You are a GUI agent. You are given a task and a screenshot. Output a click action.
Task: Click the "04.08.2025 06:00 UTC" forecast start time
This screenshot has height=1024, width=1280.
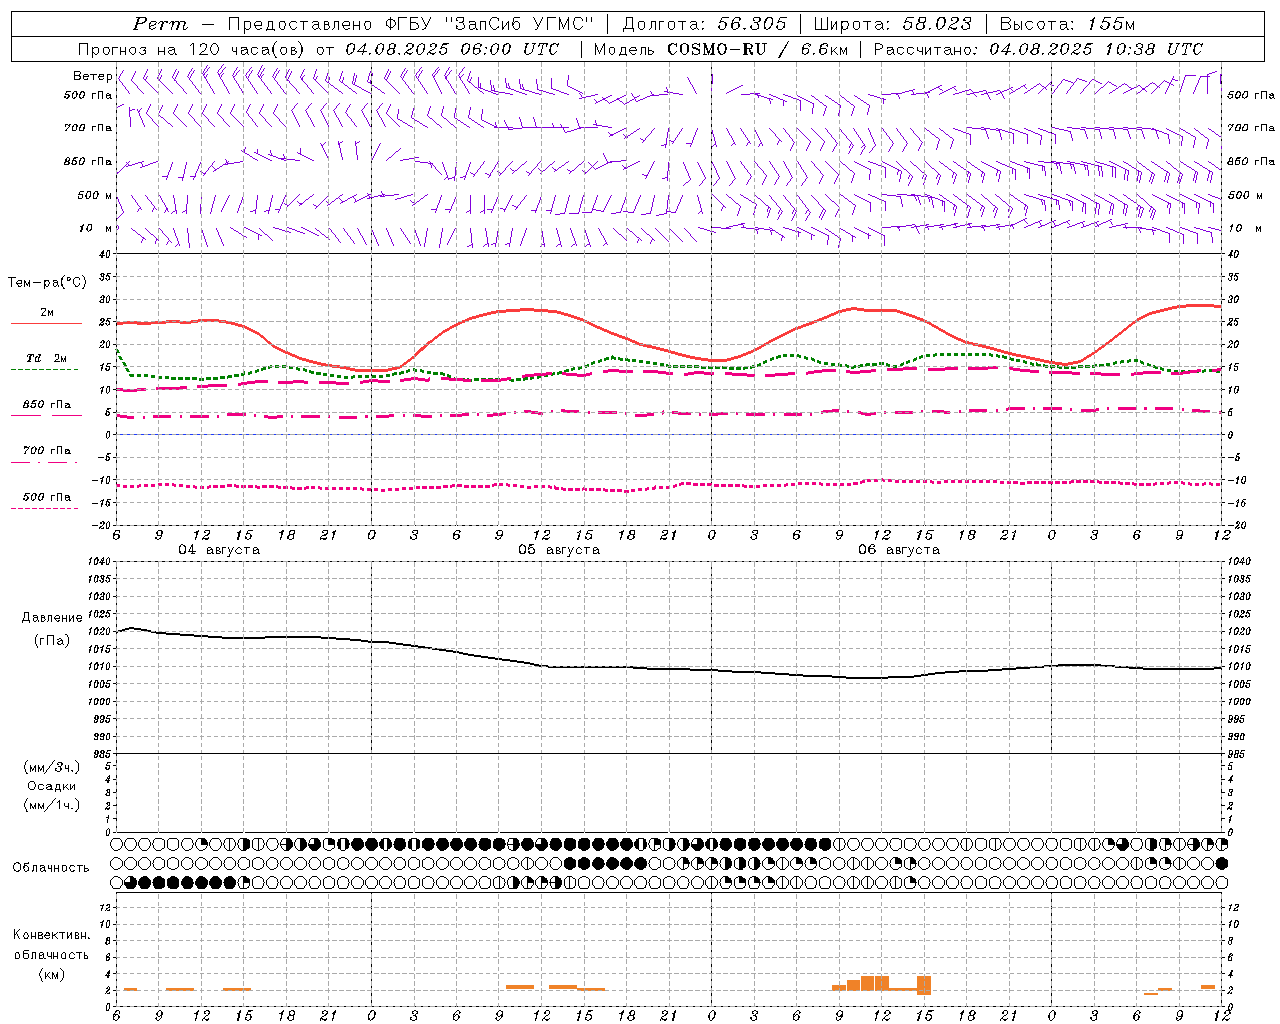452,49
